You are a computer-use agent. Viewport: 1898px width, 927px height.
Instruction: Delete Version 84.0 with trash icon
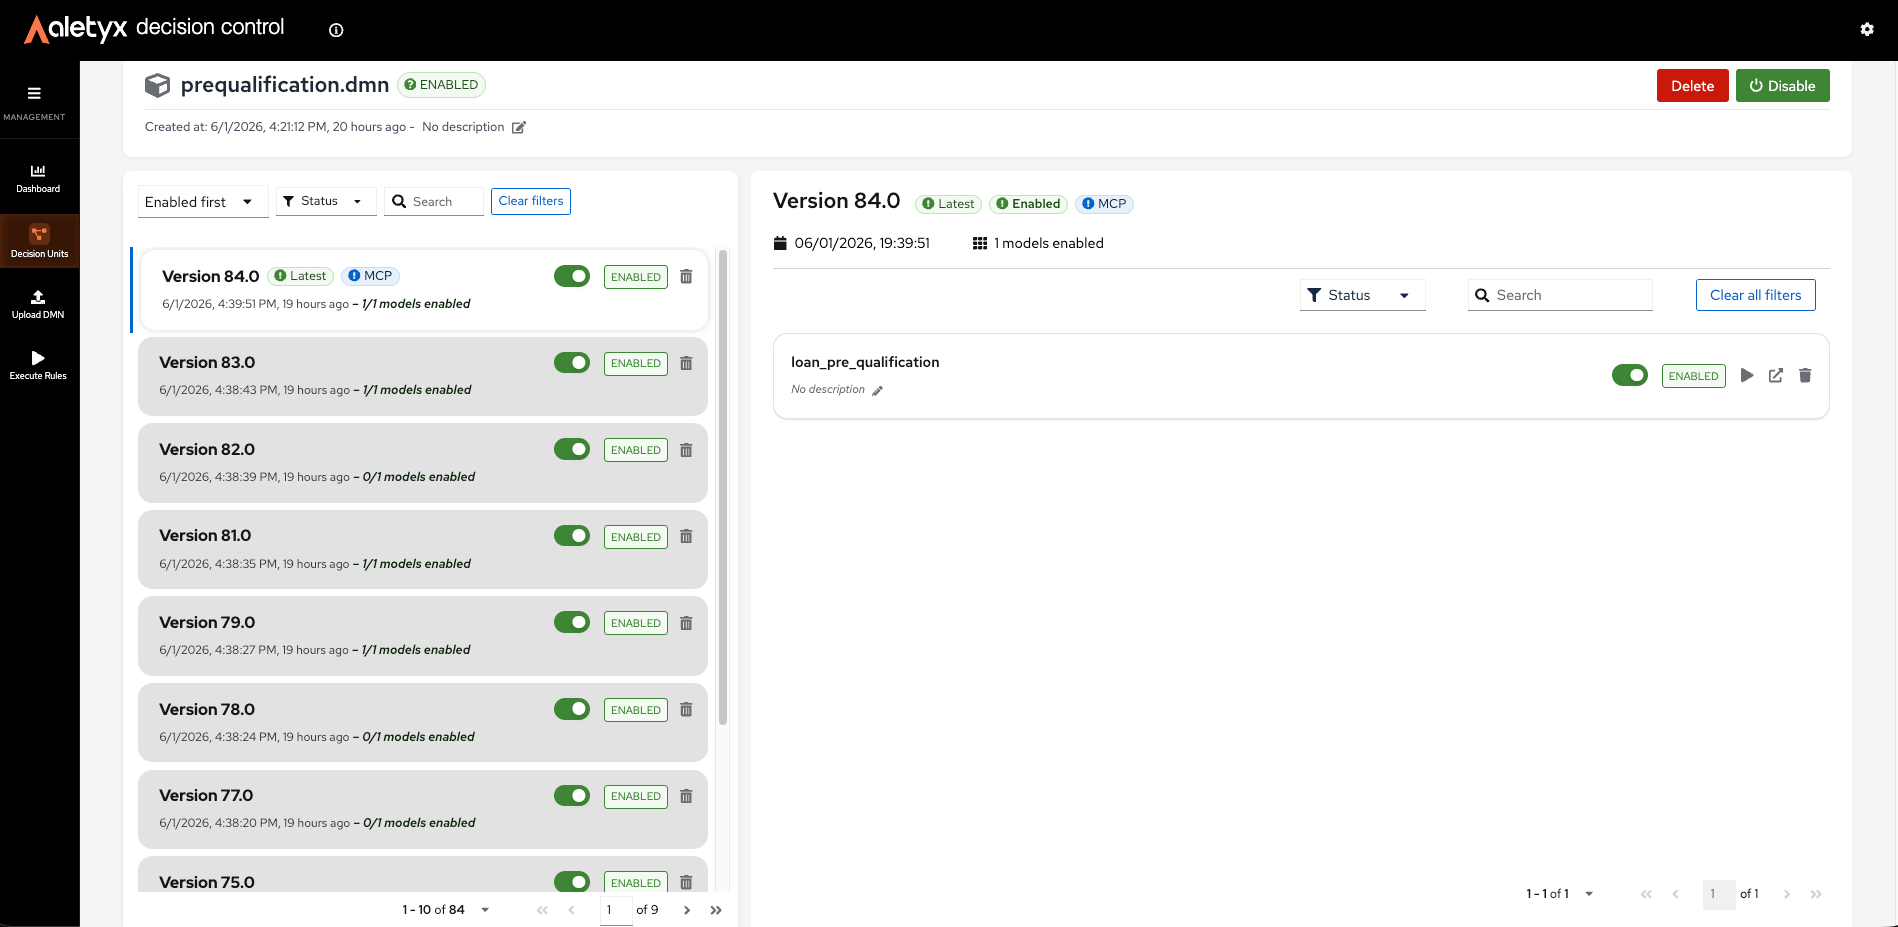click(x=686, y=276)
